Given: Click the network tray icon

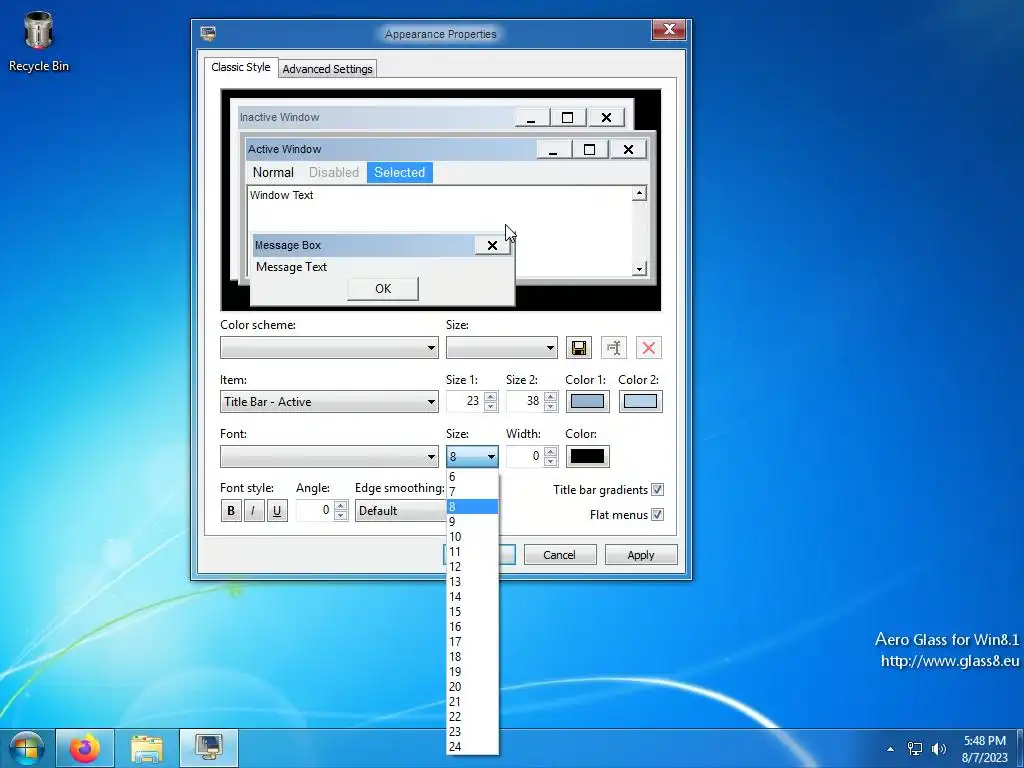Looking at the screenshot, I should (x=915, y=749).
